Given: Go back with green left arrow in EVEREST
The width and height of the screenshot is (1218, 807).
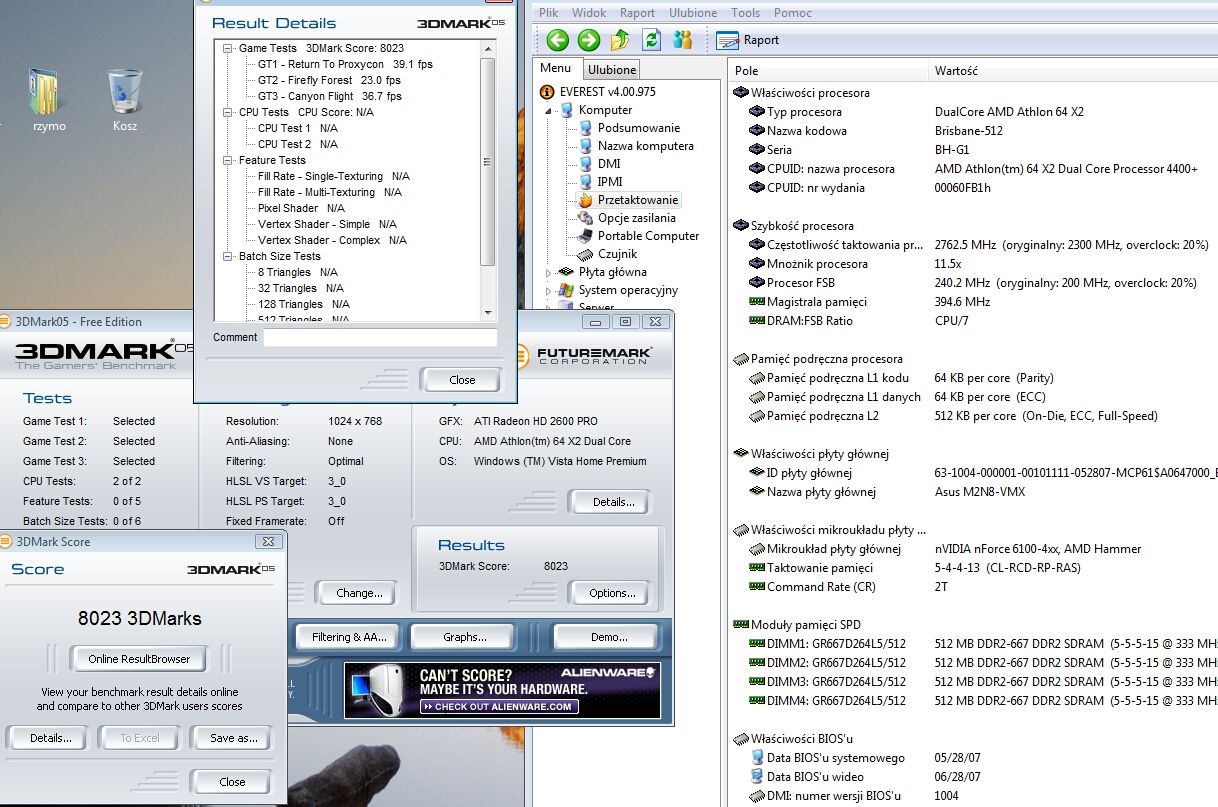Looking at the screenshot, I should click(x=558, y=40).
